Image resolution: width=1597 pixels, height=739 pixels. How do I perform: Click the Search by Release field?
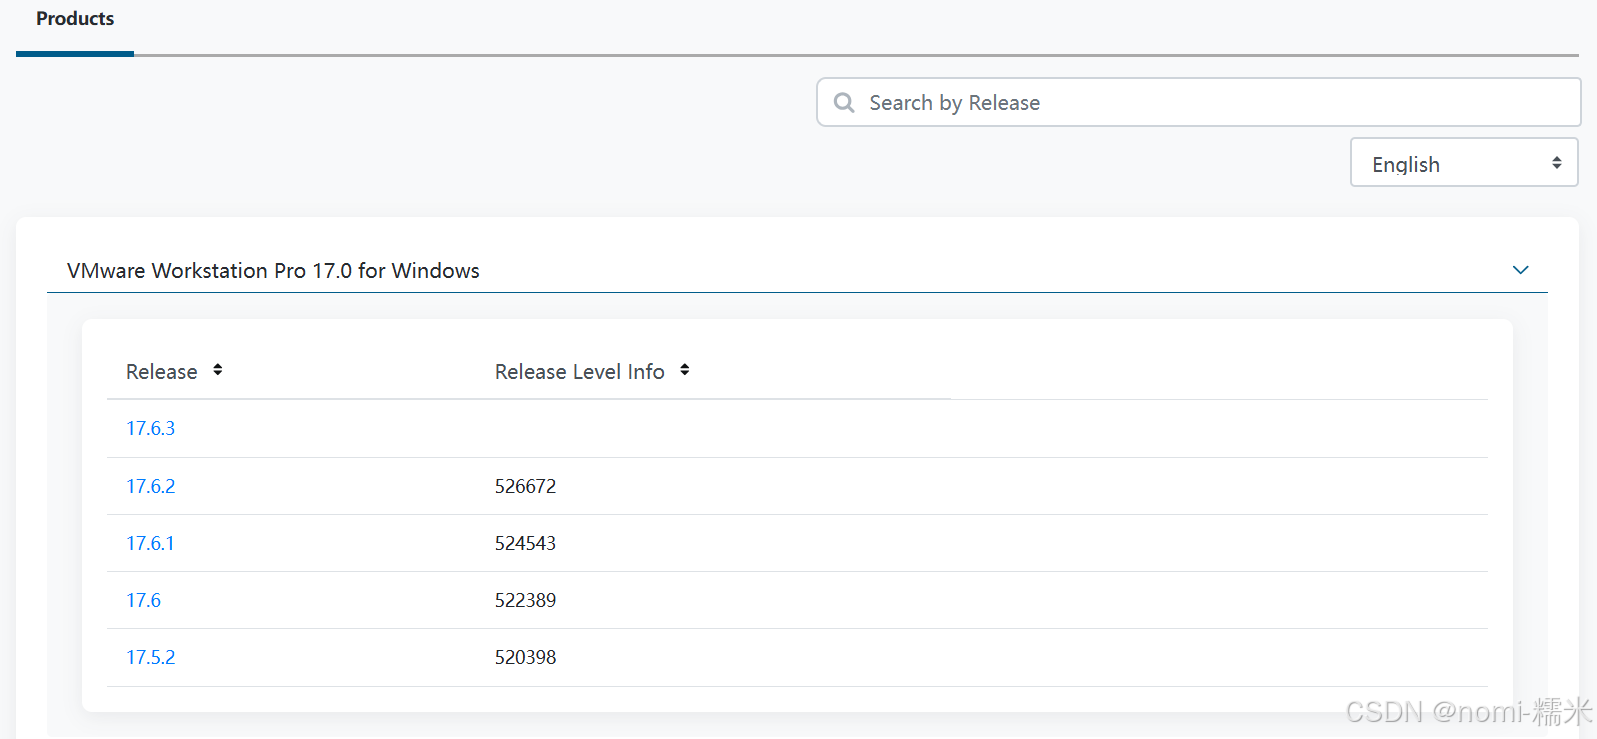(x=1198, y=102)
